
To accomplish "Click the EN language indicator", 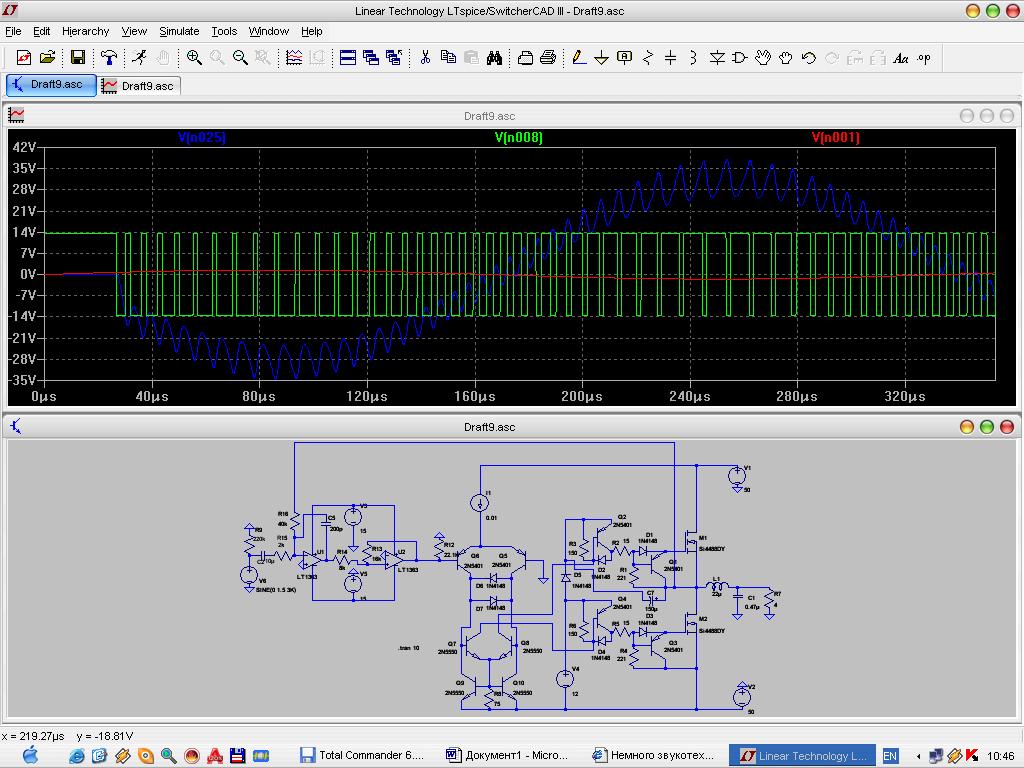I will (x=890, y=756).
